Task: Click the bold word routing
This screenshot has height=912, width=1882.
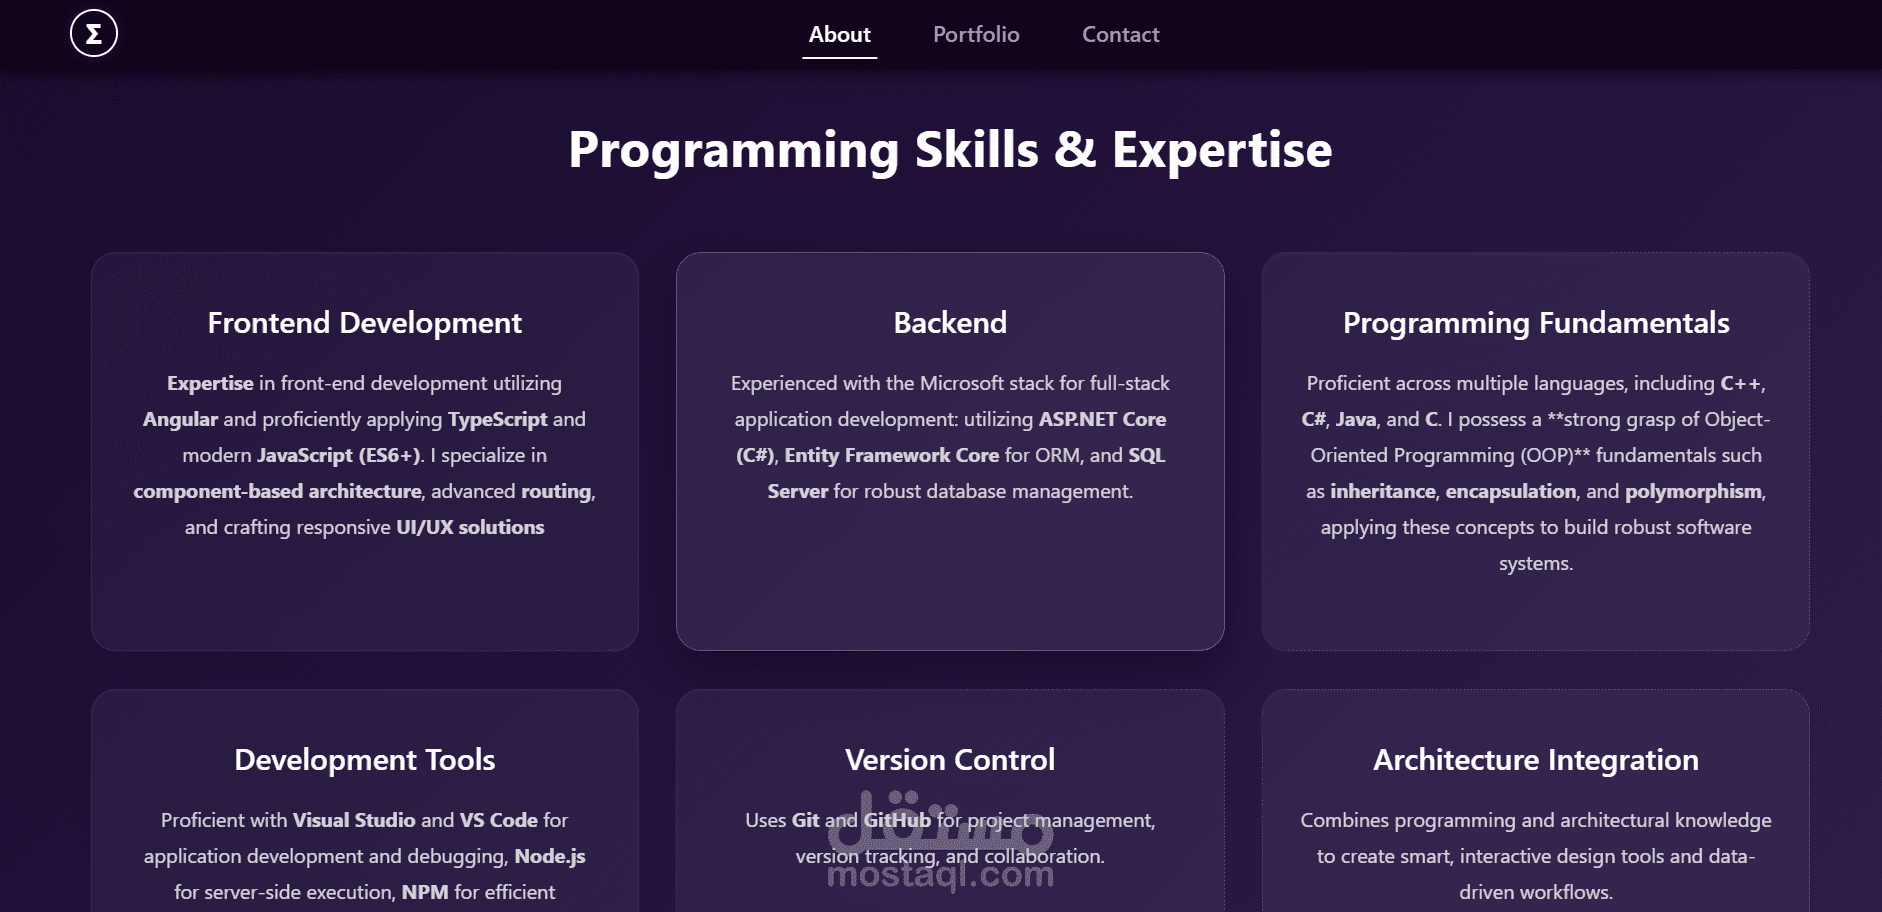Action: (556, 491)
